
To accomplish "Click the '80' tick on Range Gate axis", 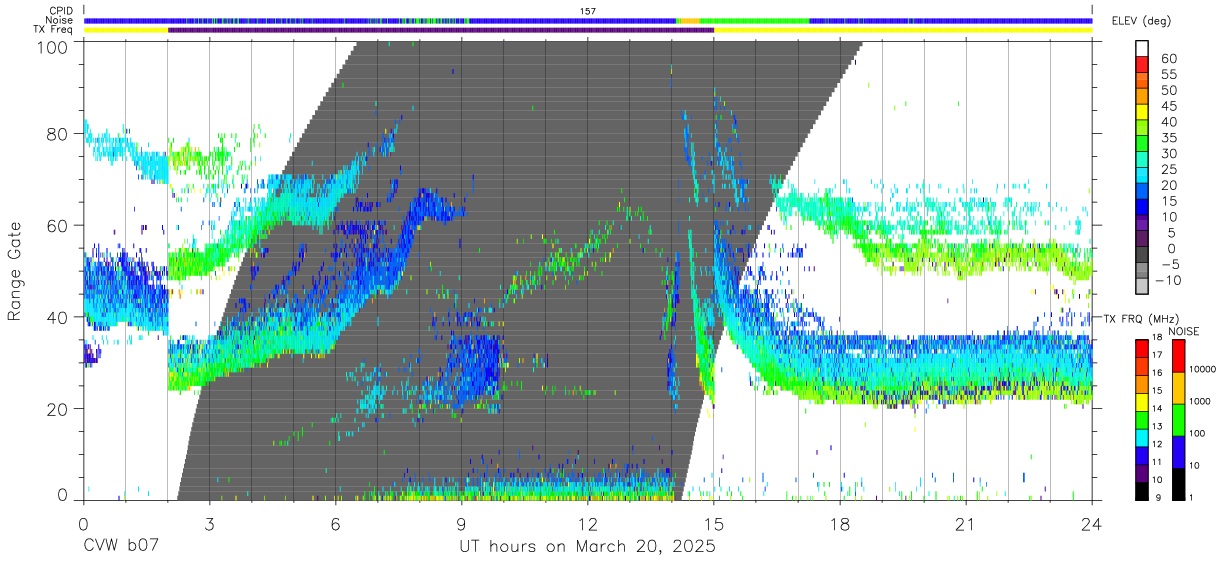I will point(58,133).
